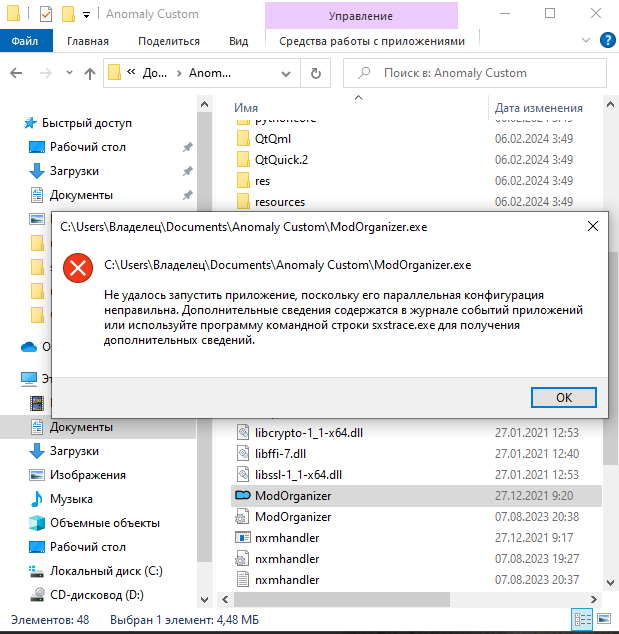619x634 pixels.
Task: Select the Управление contextual tab
Action: (x=361, y=16)
